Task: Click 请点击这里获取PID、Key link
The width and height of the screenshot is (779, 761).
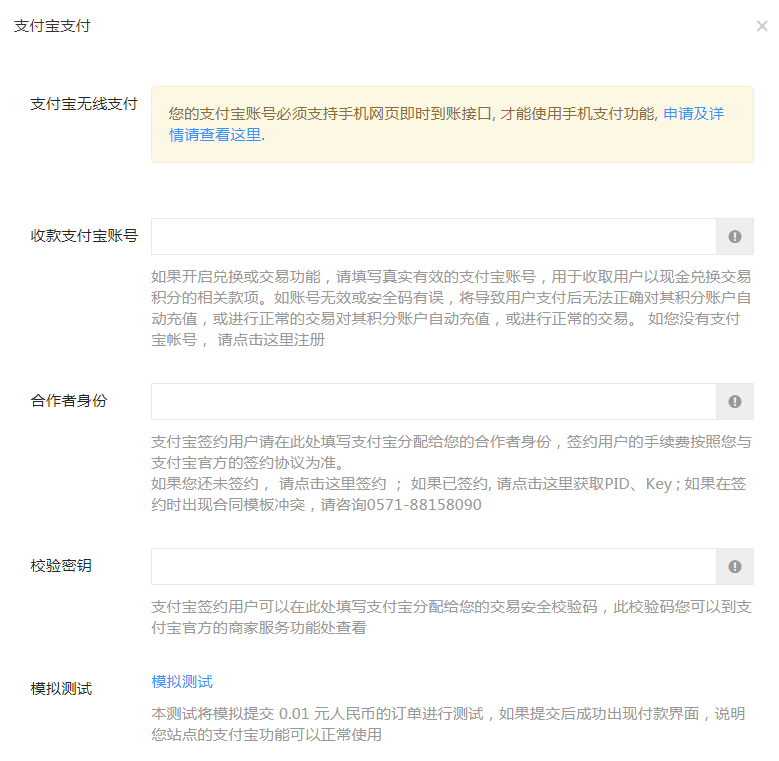Action: (x=584, y=484)
